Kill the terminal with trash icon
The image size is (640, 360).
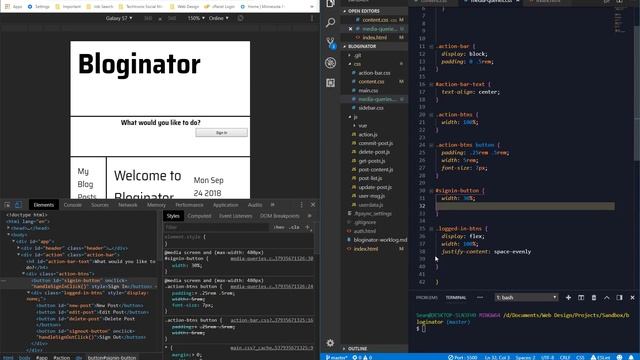[x=594, y=298]
